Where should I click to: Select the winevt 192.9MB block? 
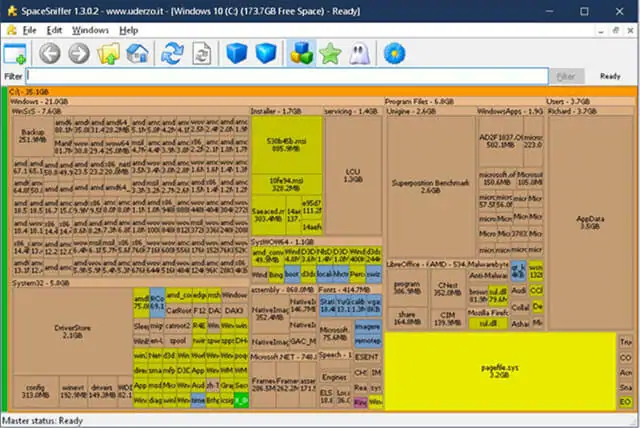click(73, 392)
